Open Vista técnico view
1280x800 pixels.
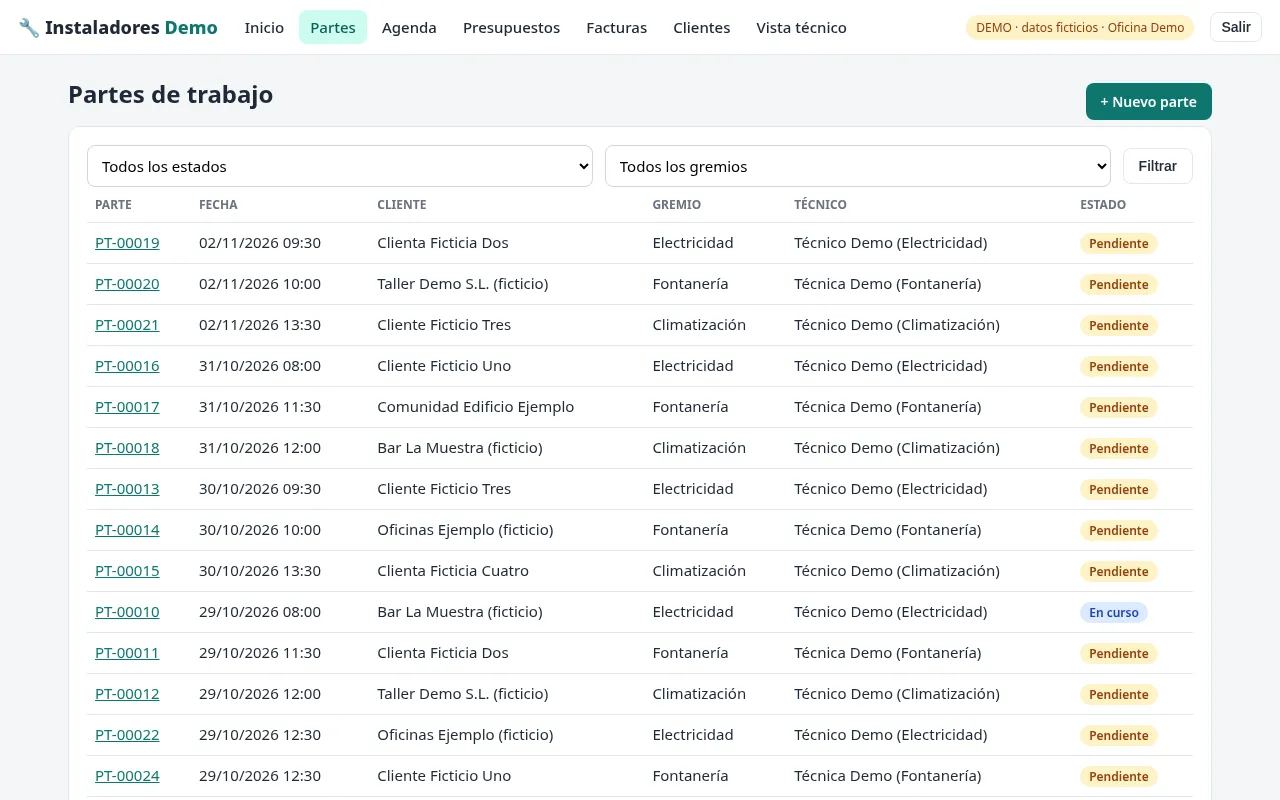point(801,28)
